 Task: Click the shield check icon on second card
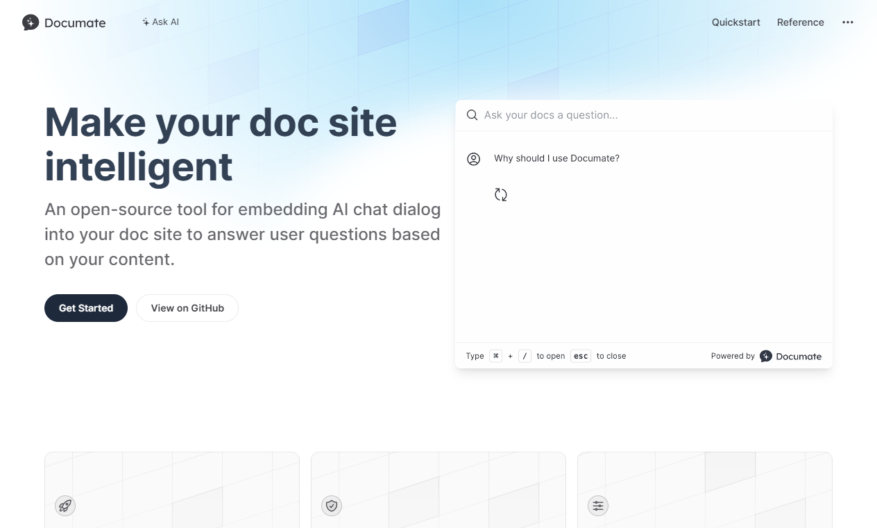click(332, 506)
